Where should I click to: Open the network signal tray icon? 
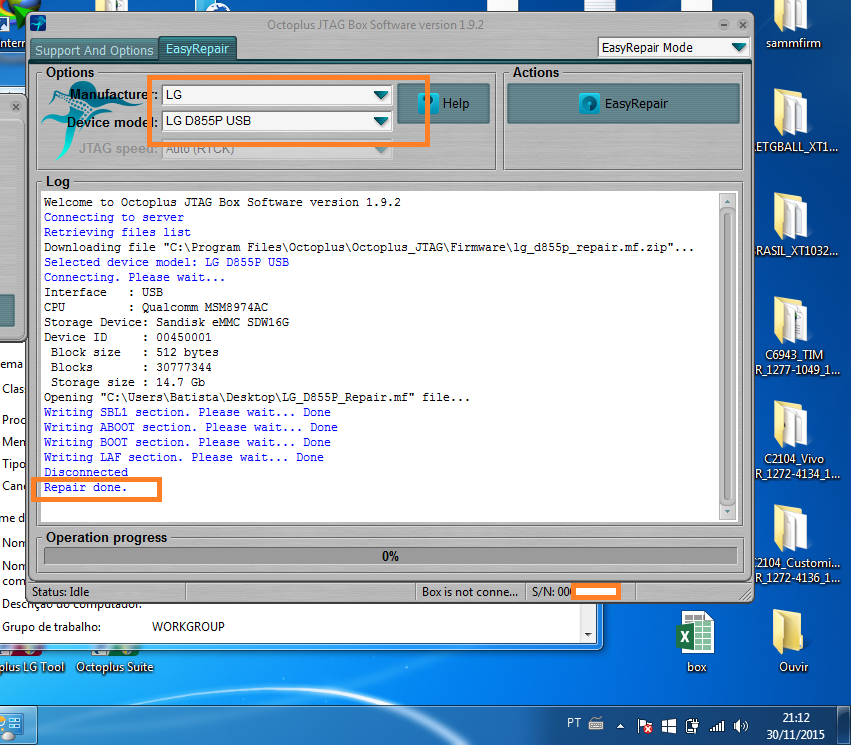pyautogui.click(x=717, y=725)
